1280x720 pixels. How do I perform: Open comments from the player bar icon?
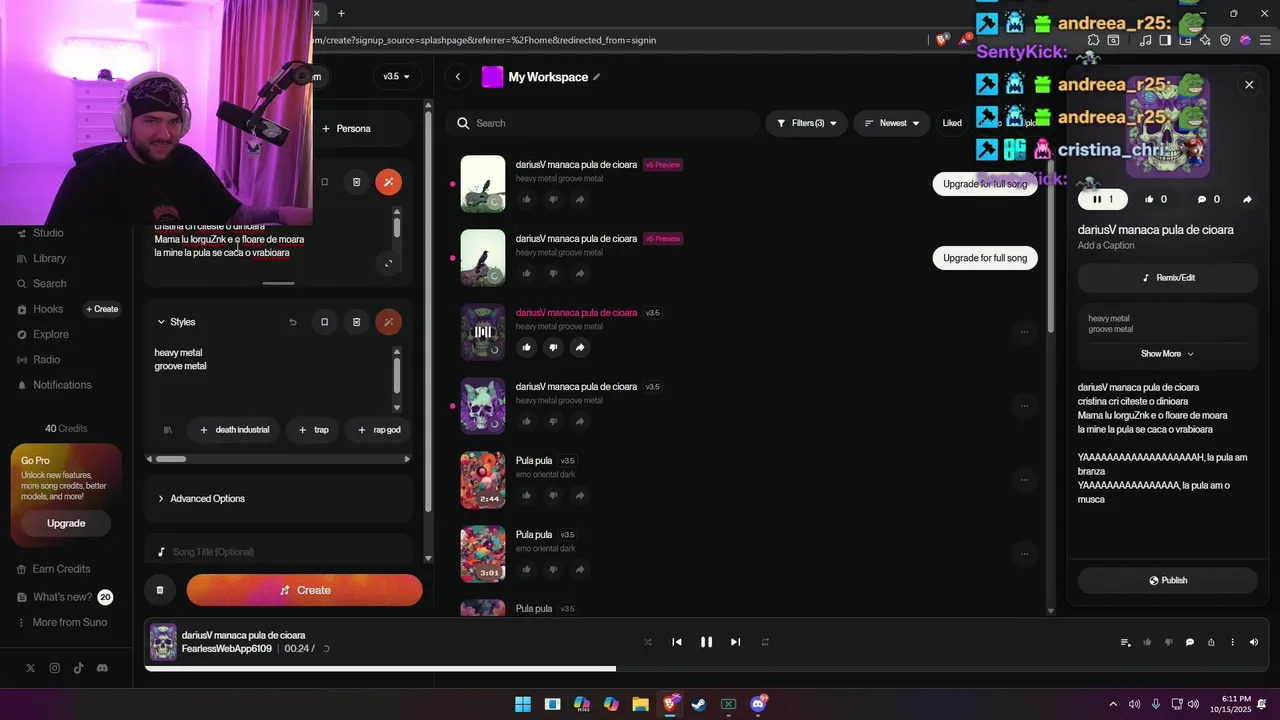1190,642
